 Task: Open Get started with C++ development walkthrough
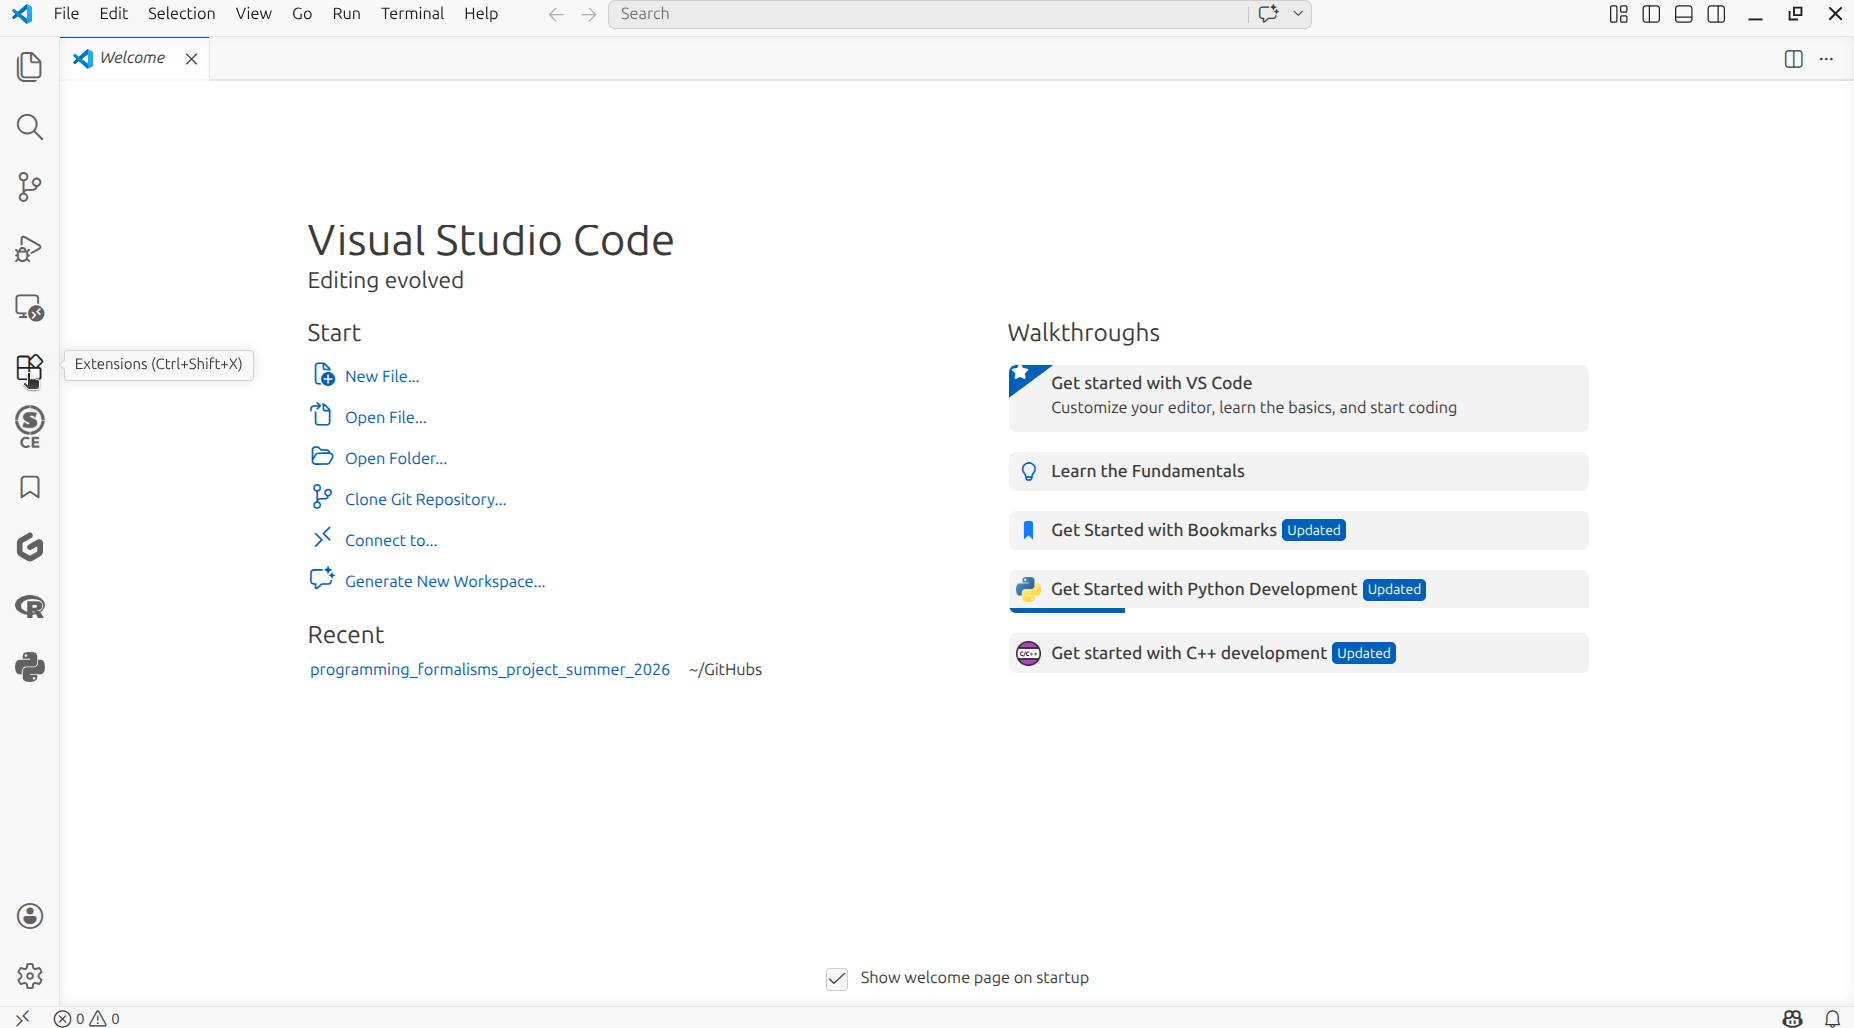coord(1298,653)
